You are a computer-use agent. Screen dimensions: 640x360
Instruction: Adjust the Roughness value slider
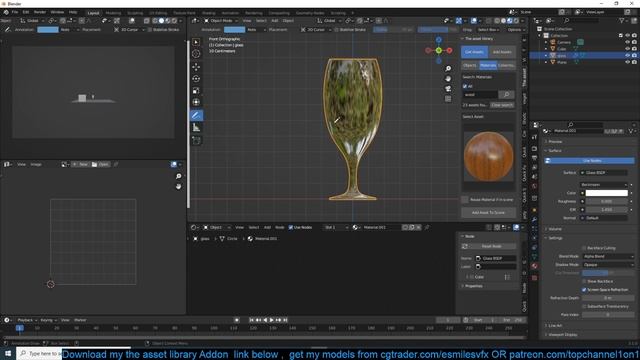pyautogui.click(x=607, y=201)
